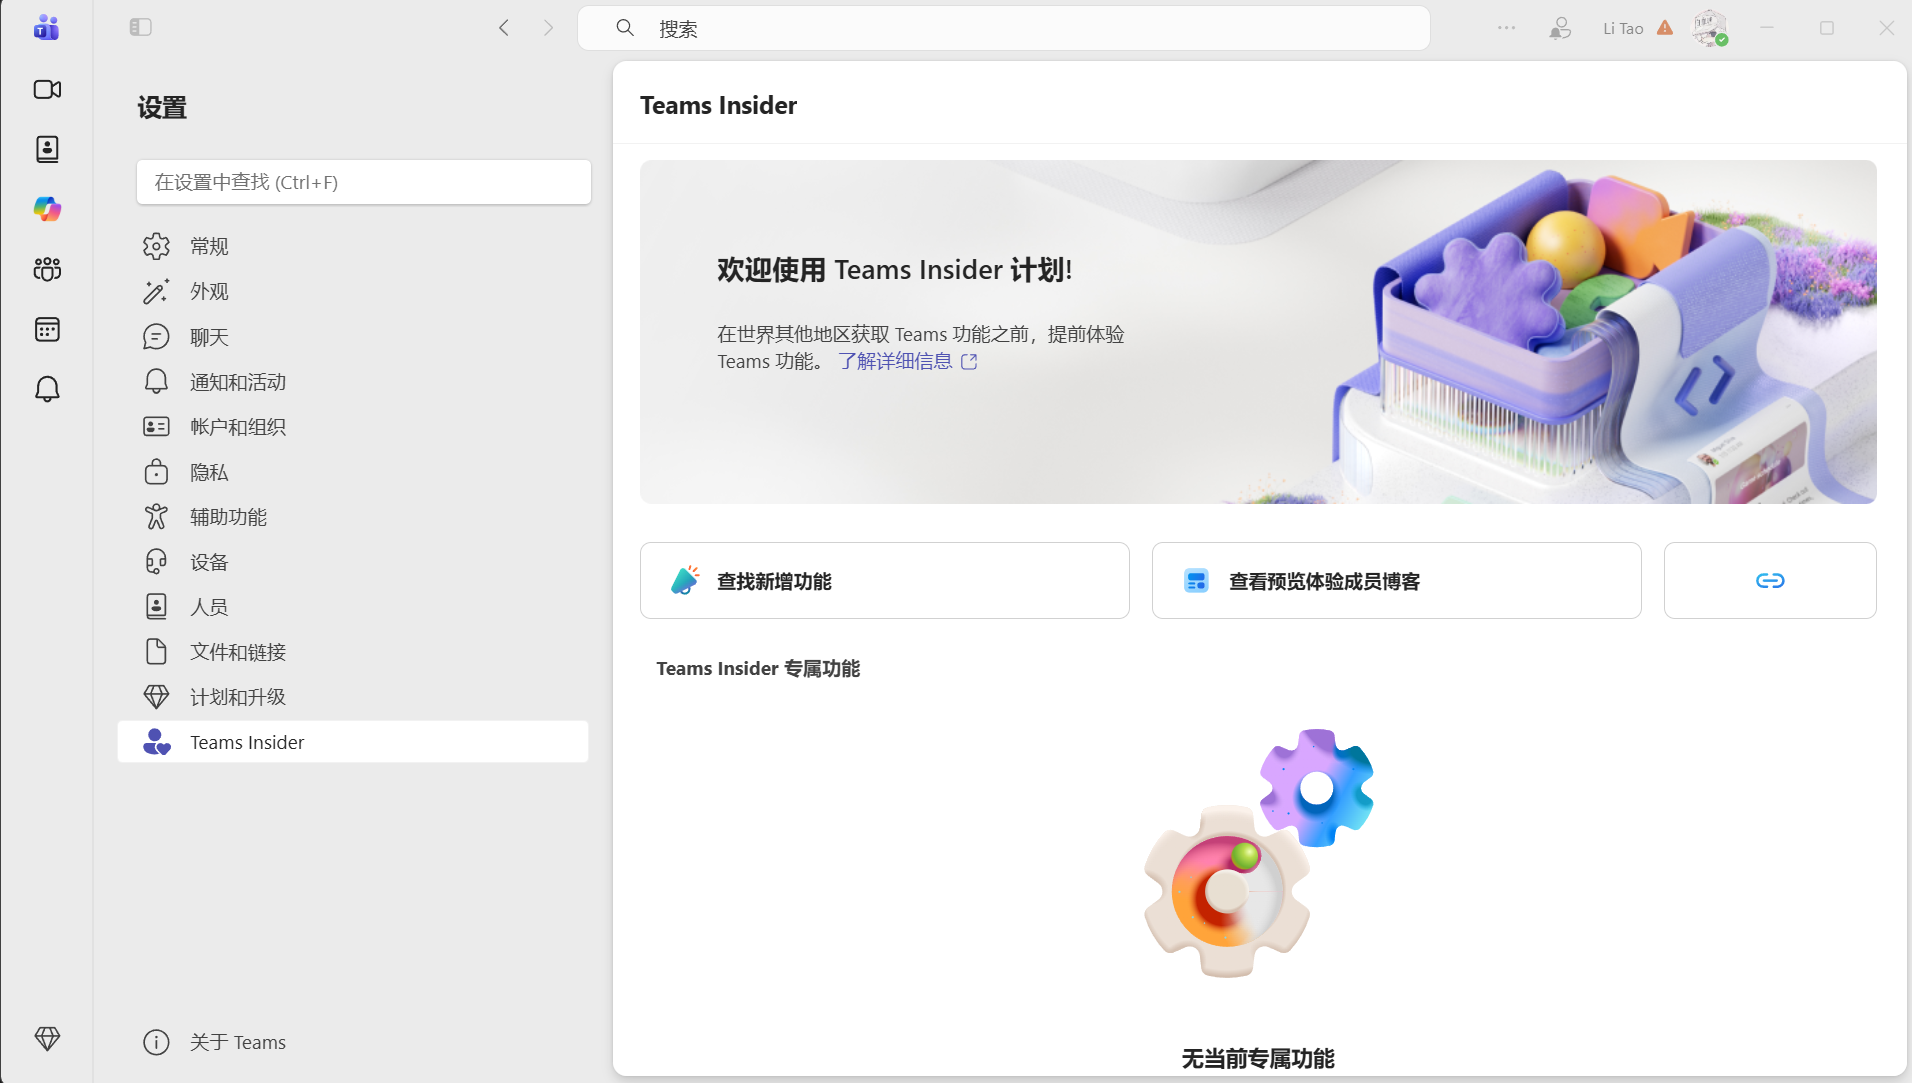The height and width of the screenshot is (1083, 1912).
Task: Follow the 了解详细信息 link
Action: coord(908,361)
